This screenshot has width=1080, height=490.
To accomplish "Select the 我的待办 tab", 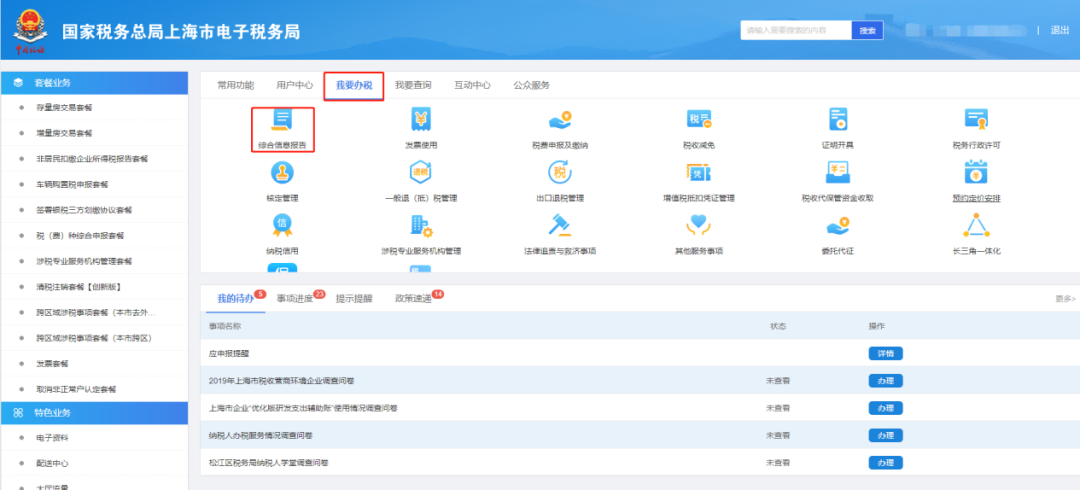I will click(236, 299).
